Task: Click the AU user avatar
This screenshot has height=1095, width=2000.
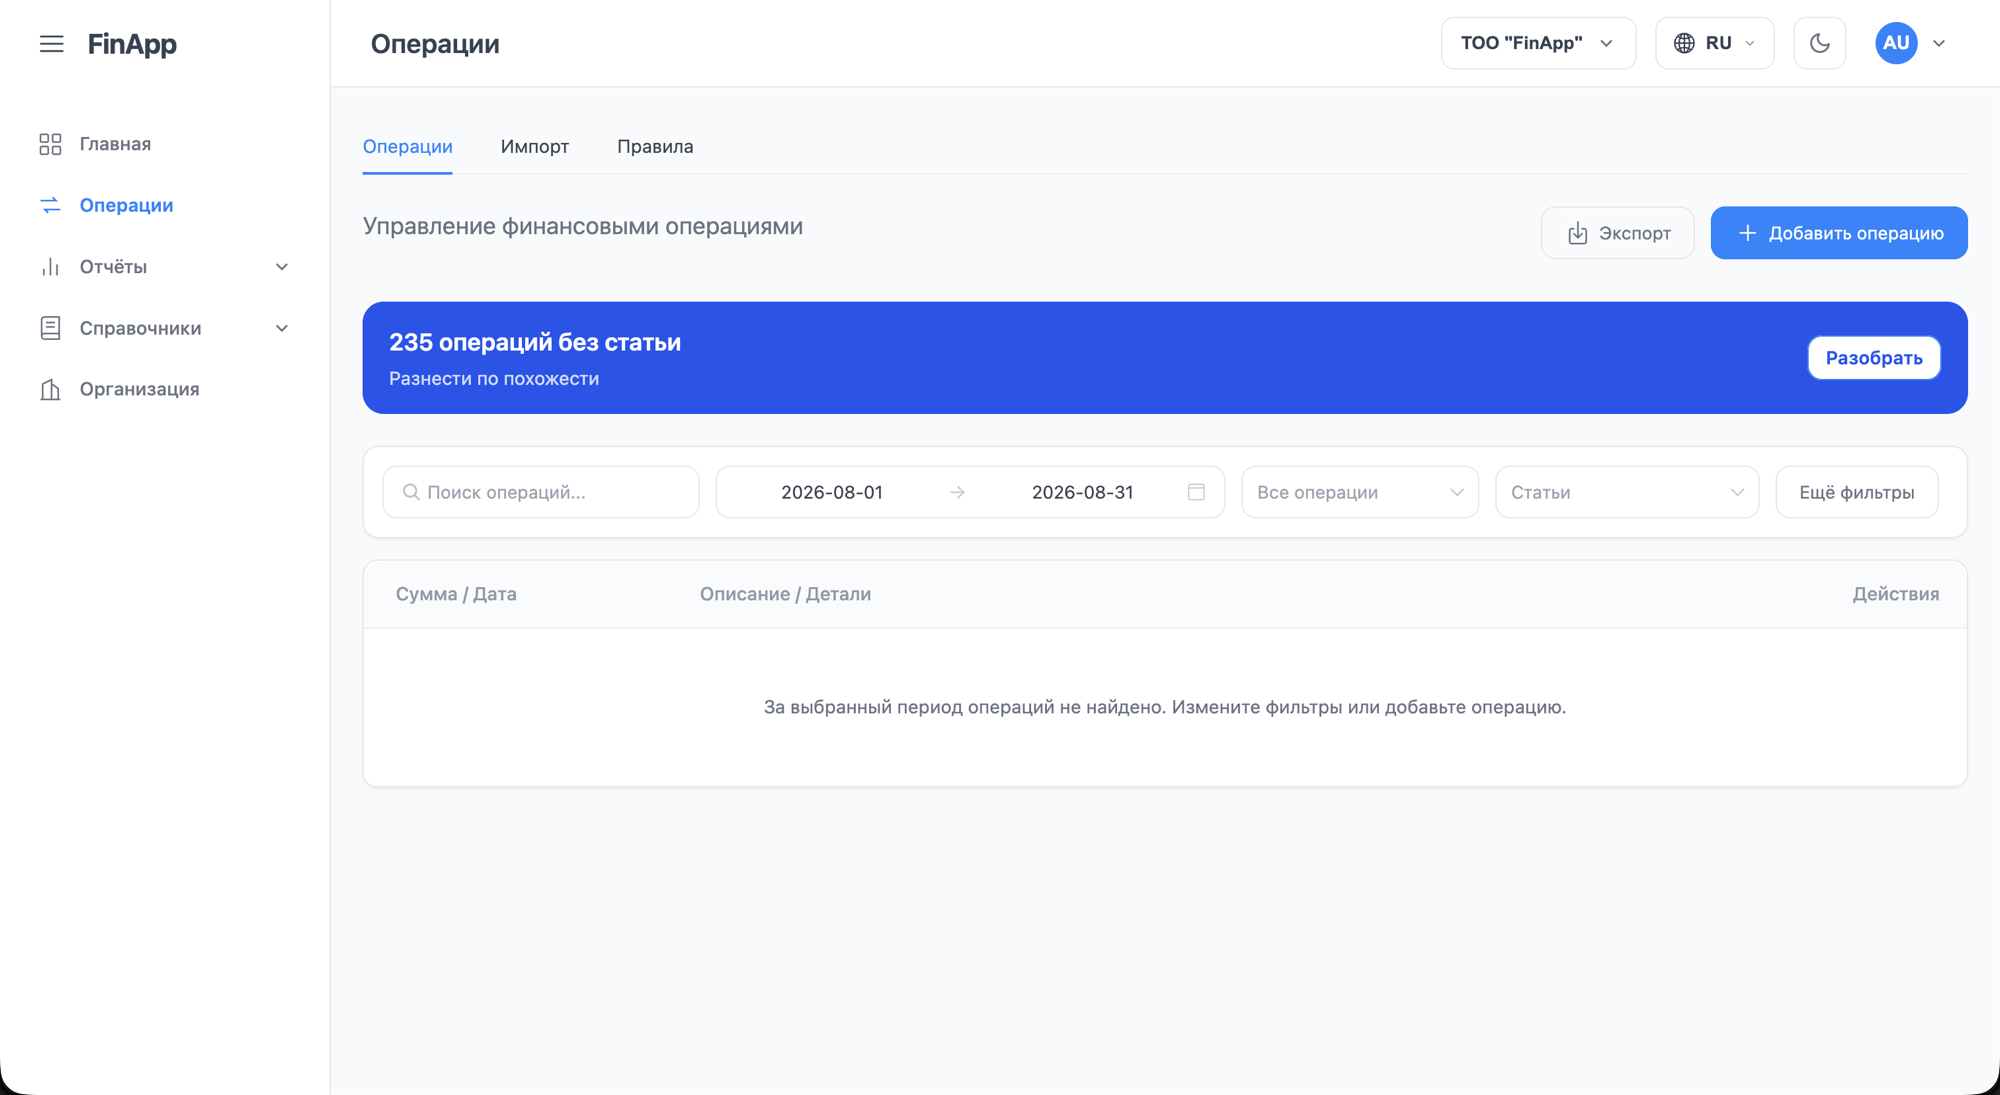Action: pyautogui.click(x=1895, y=43)
